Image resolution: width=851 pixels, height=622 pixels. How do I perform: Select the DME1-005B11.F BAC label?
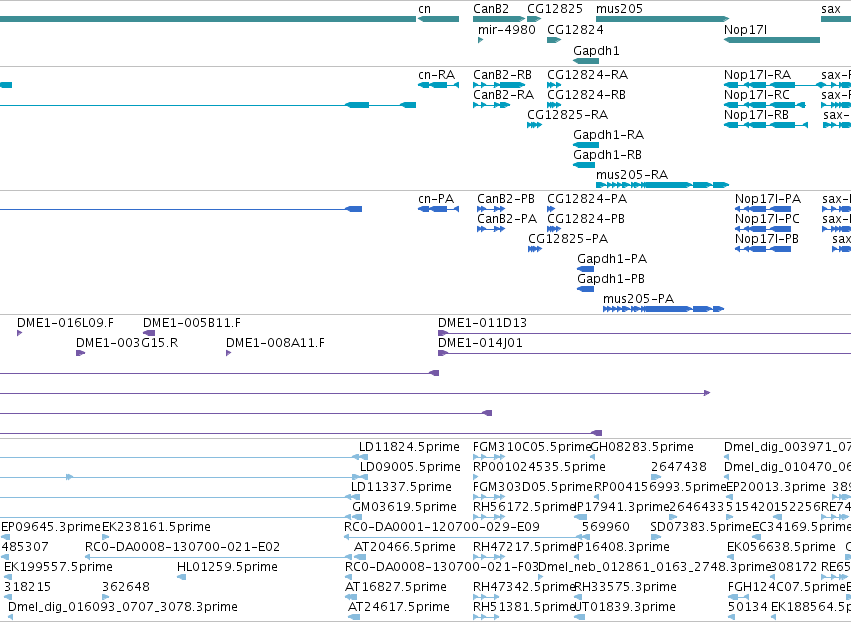(192, 323)
